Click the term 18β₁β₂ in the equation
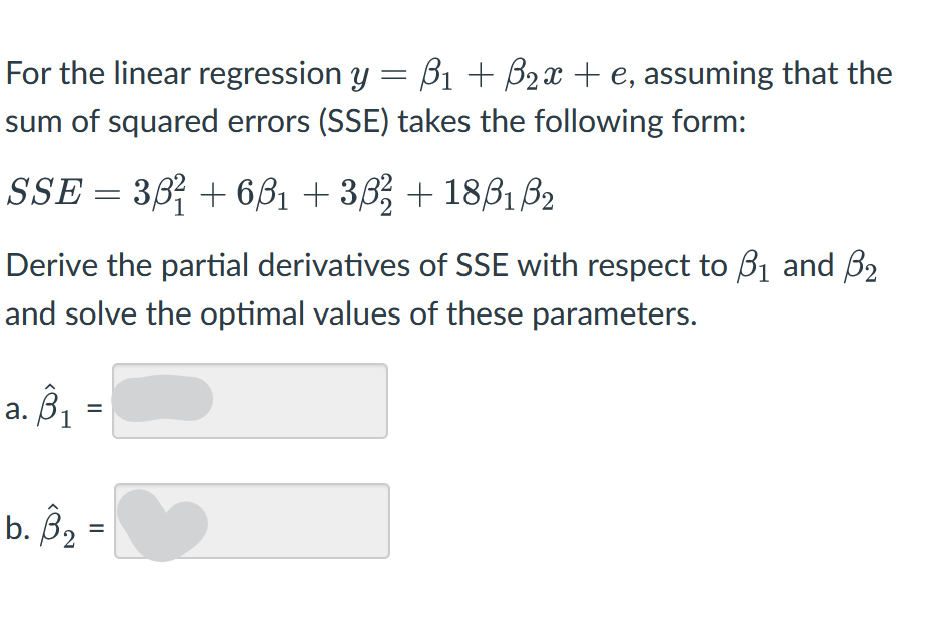 (493, 192)
